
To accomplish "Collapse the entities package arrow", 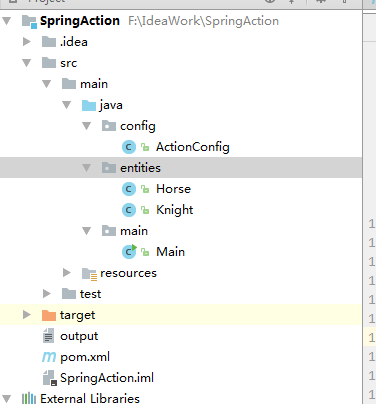I will [87, 168].
